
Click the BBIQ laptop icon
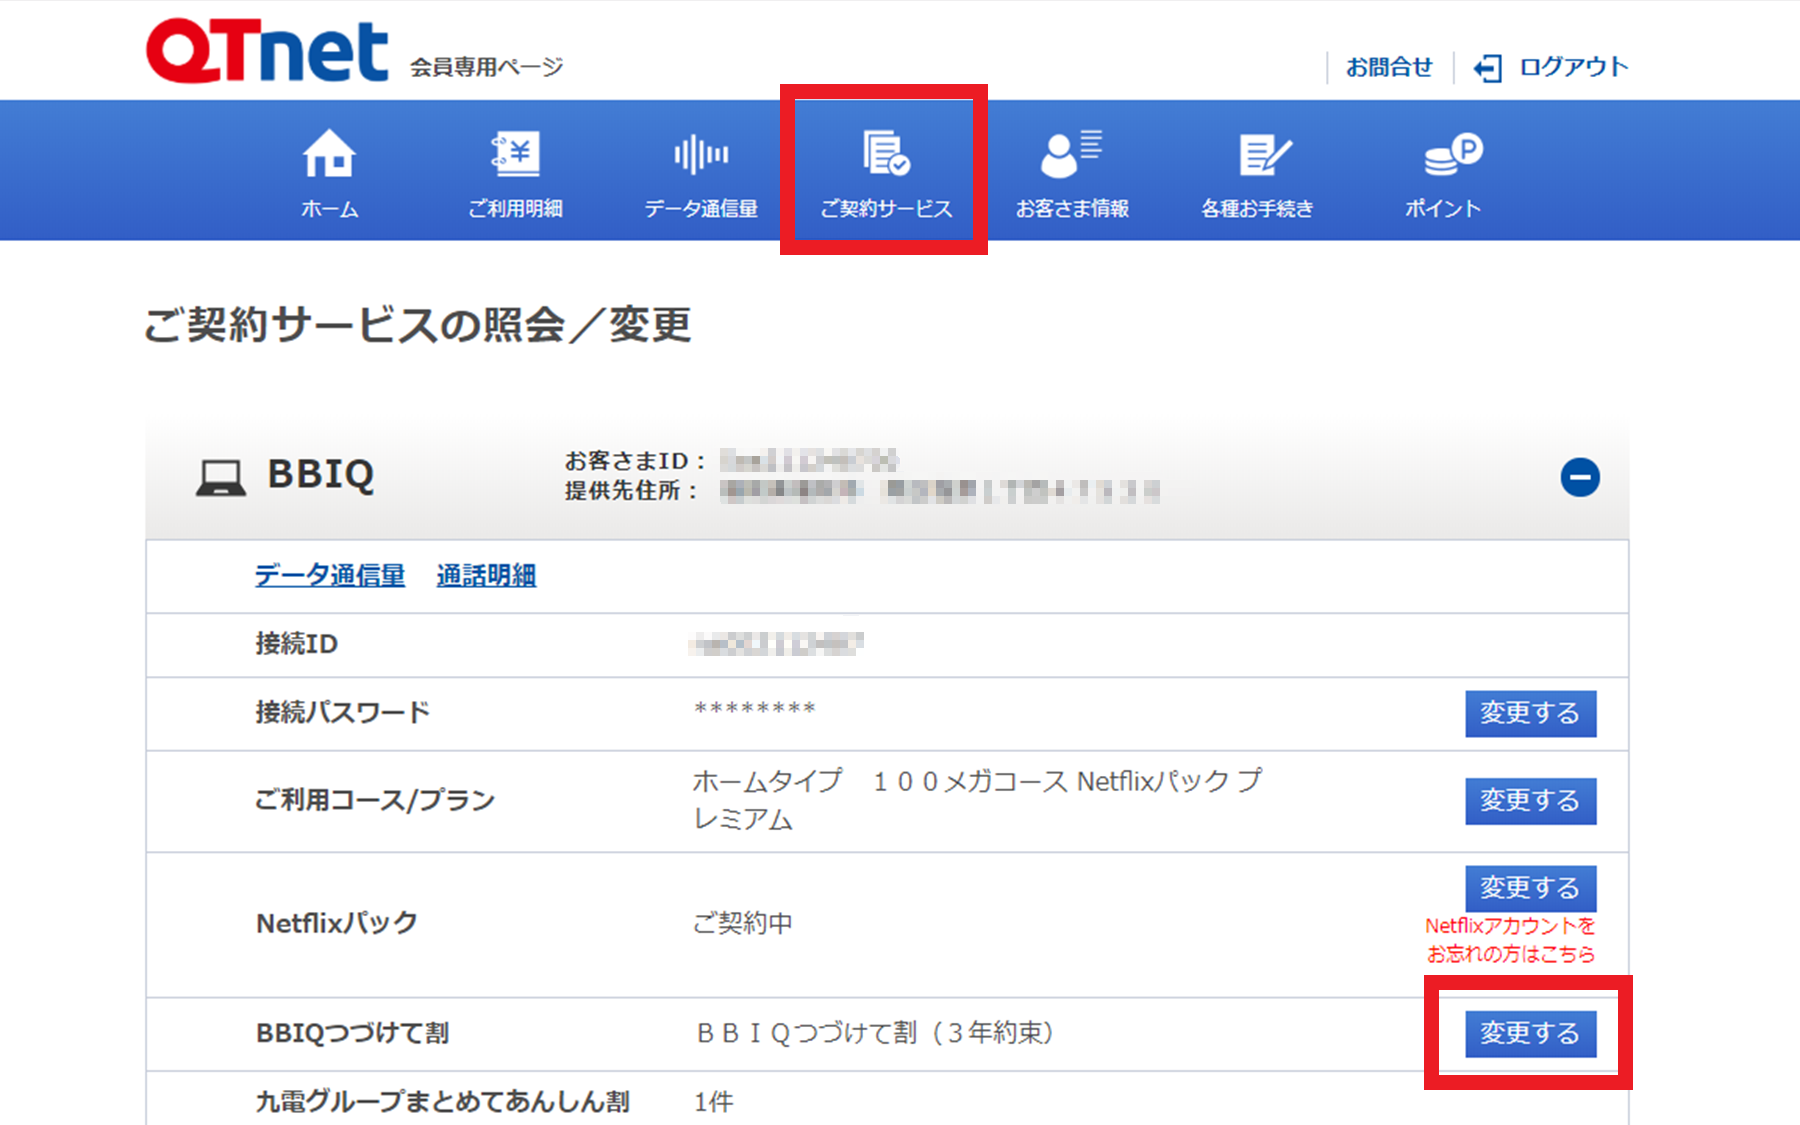(x=220, y=478)
